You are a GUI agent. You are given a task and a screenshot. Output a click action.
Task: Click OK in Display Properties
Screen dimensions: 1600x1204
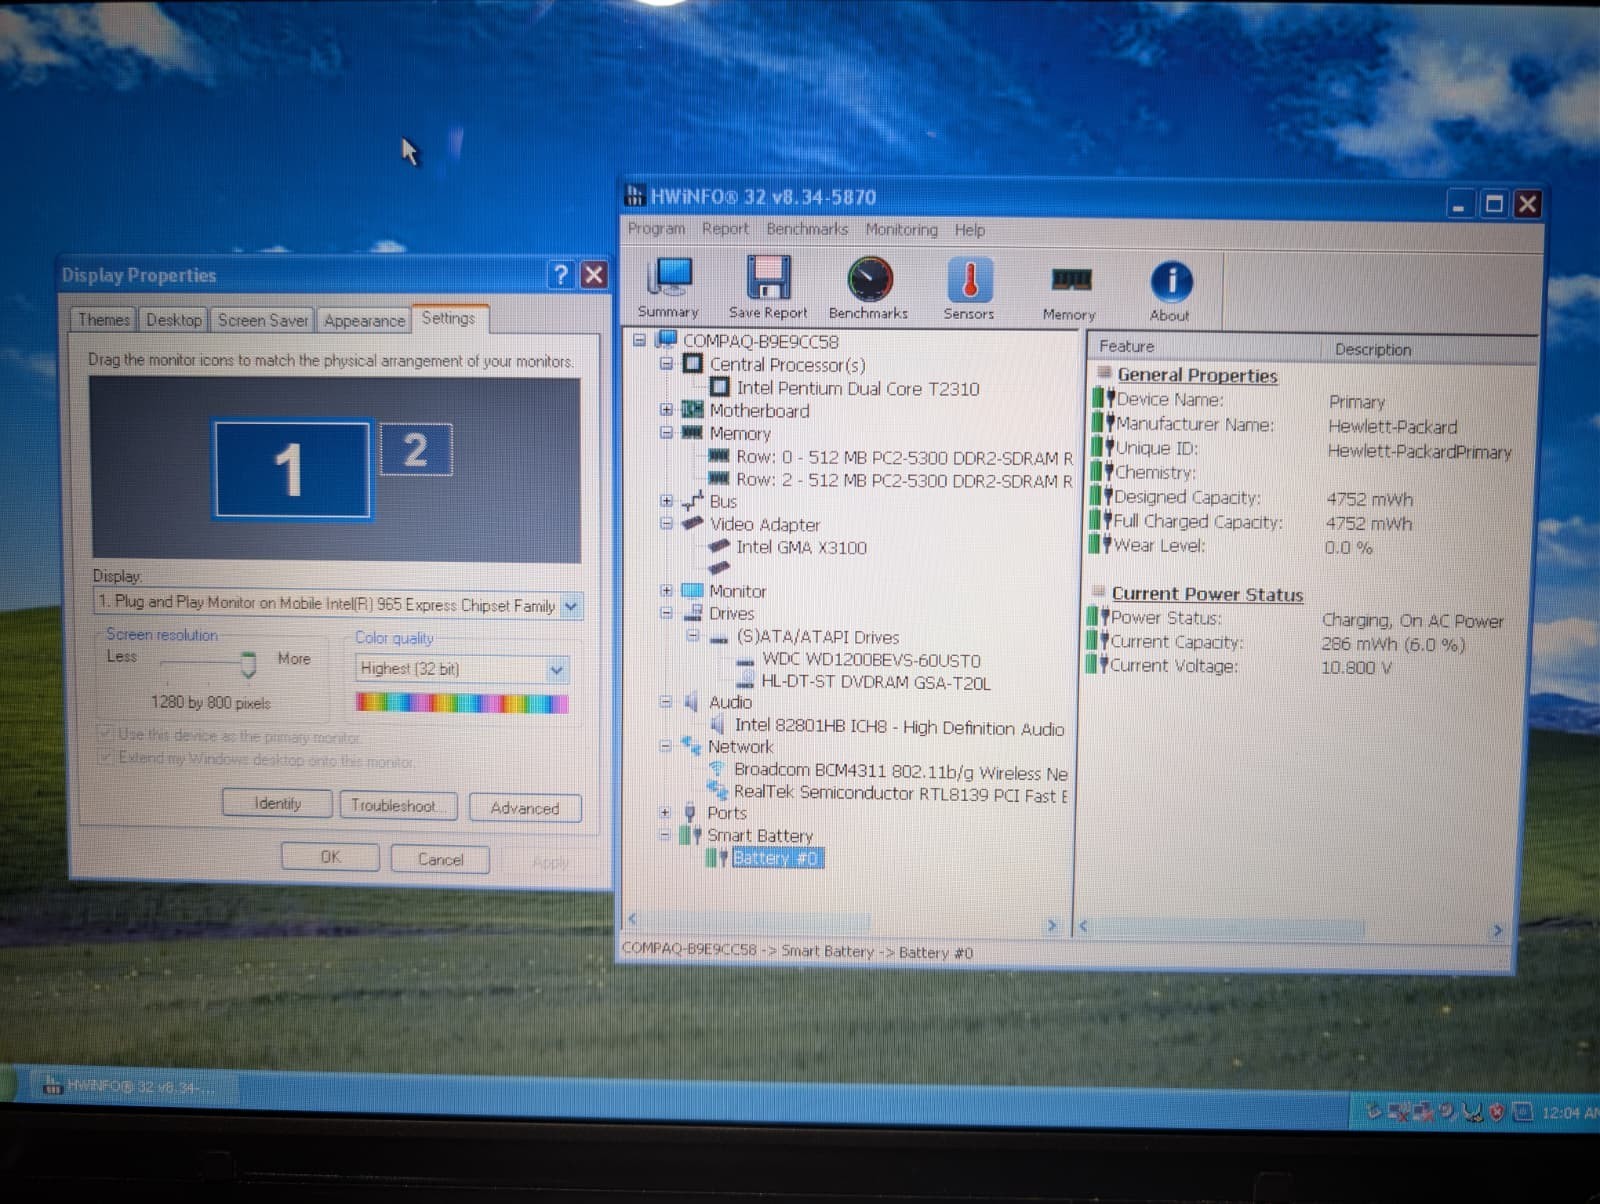(x=330, y=858)
